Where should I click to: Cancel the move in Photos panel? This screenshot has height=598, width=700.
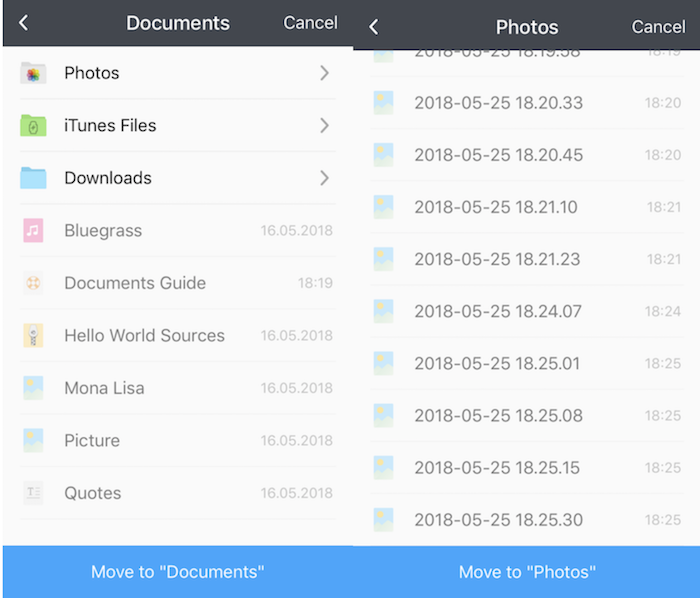point(658,27)
